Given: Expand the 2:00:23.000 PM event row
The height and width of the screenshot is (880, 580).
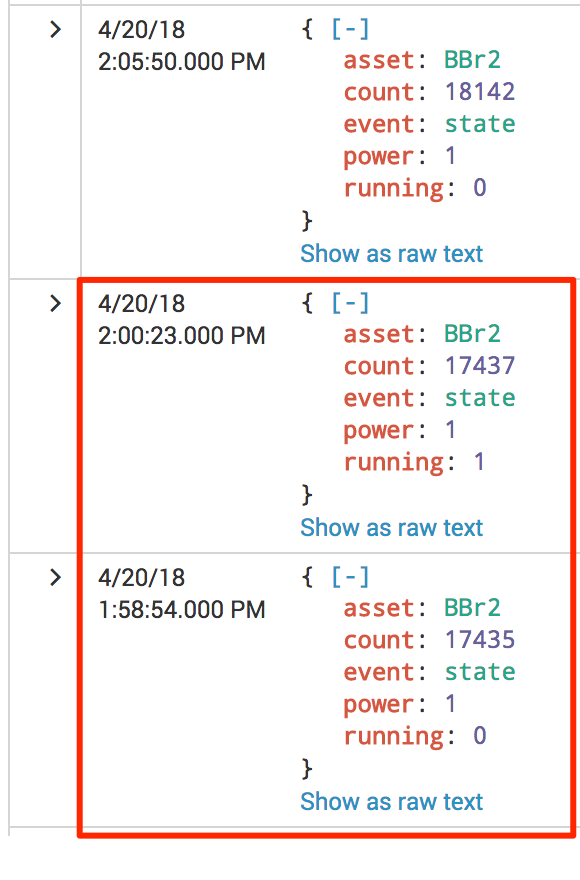Looking at the screenshot, I should point(55,303).
